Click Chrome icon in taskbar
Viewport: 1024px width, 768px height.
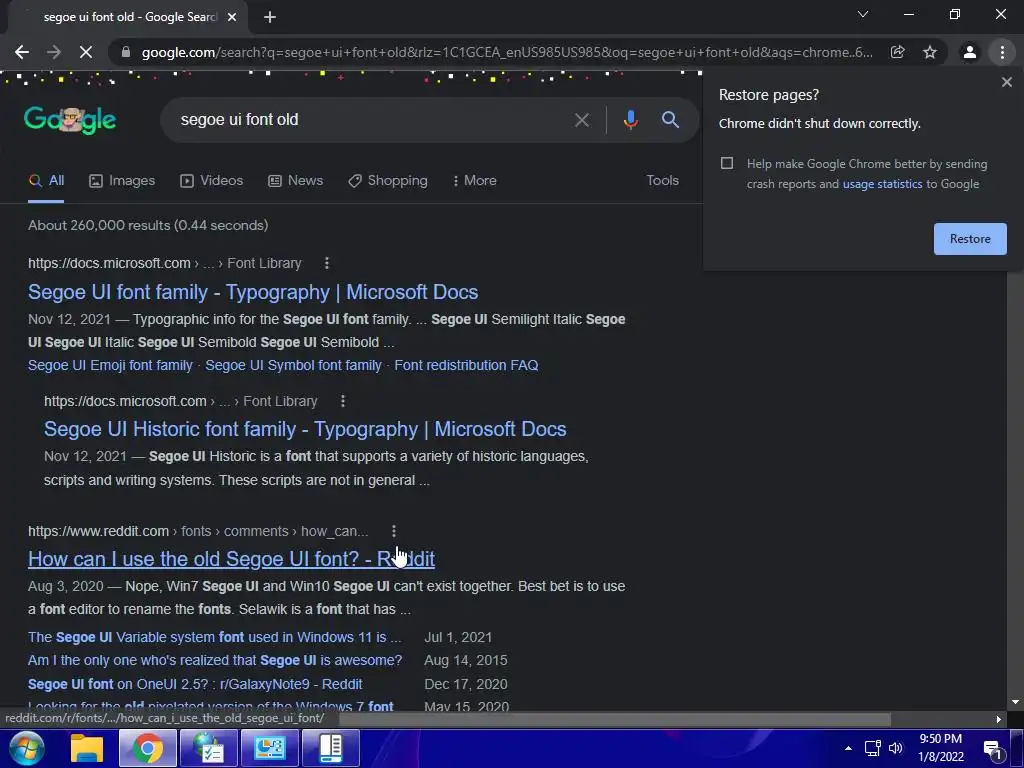click(148, 748)
